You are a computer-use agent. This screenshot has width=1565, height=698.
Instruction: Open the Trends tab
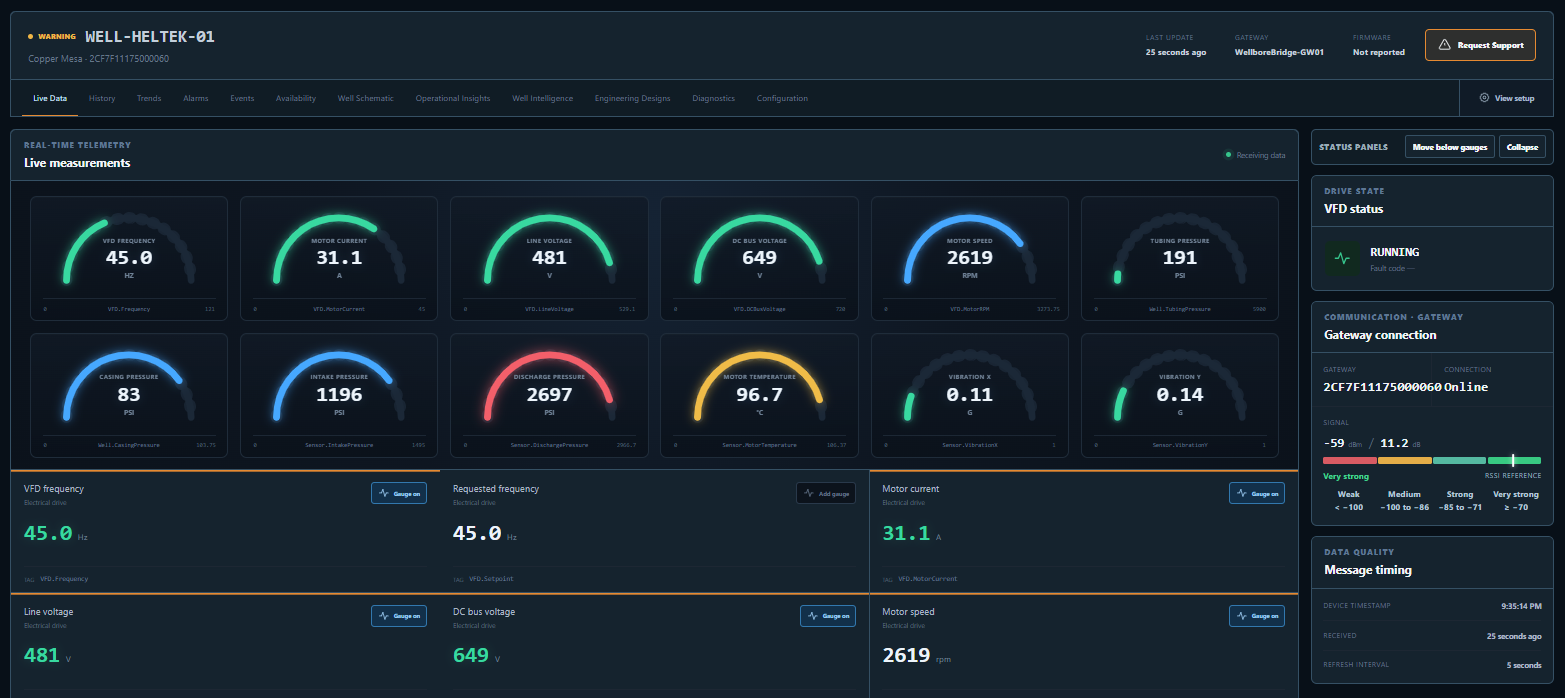(x=149, y=98)
